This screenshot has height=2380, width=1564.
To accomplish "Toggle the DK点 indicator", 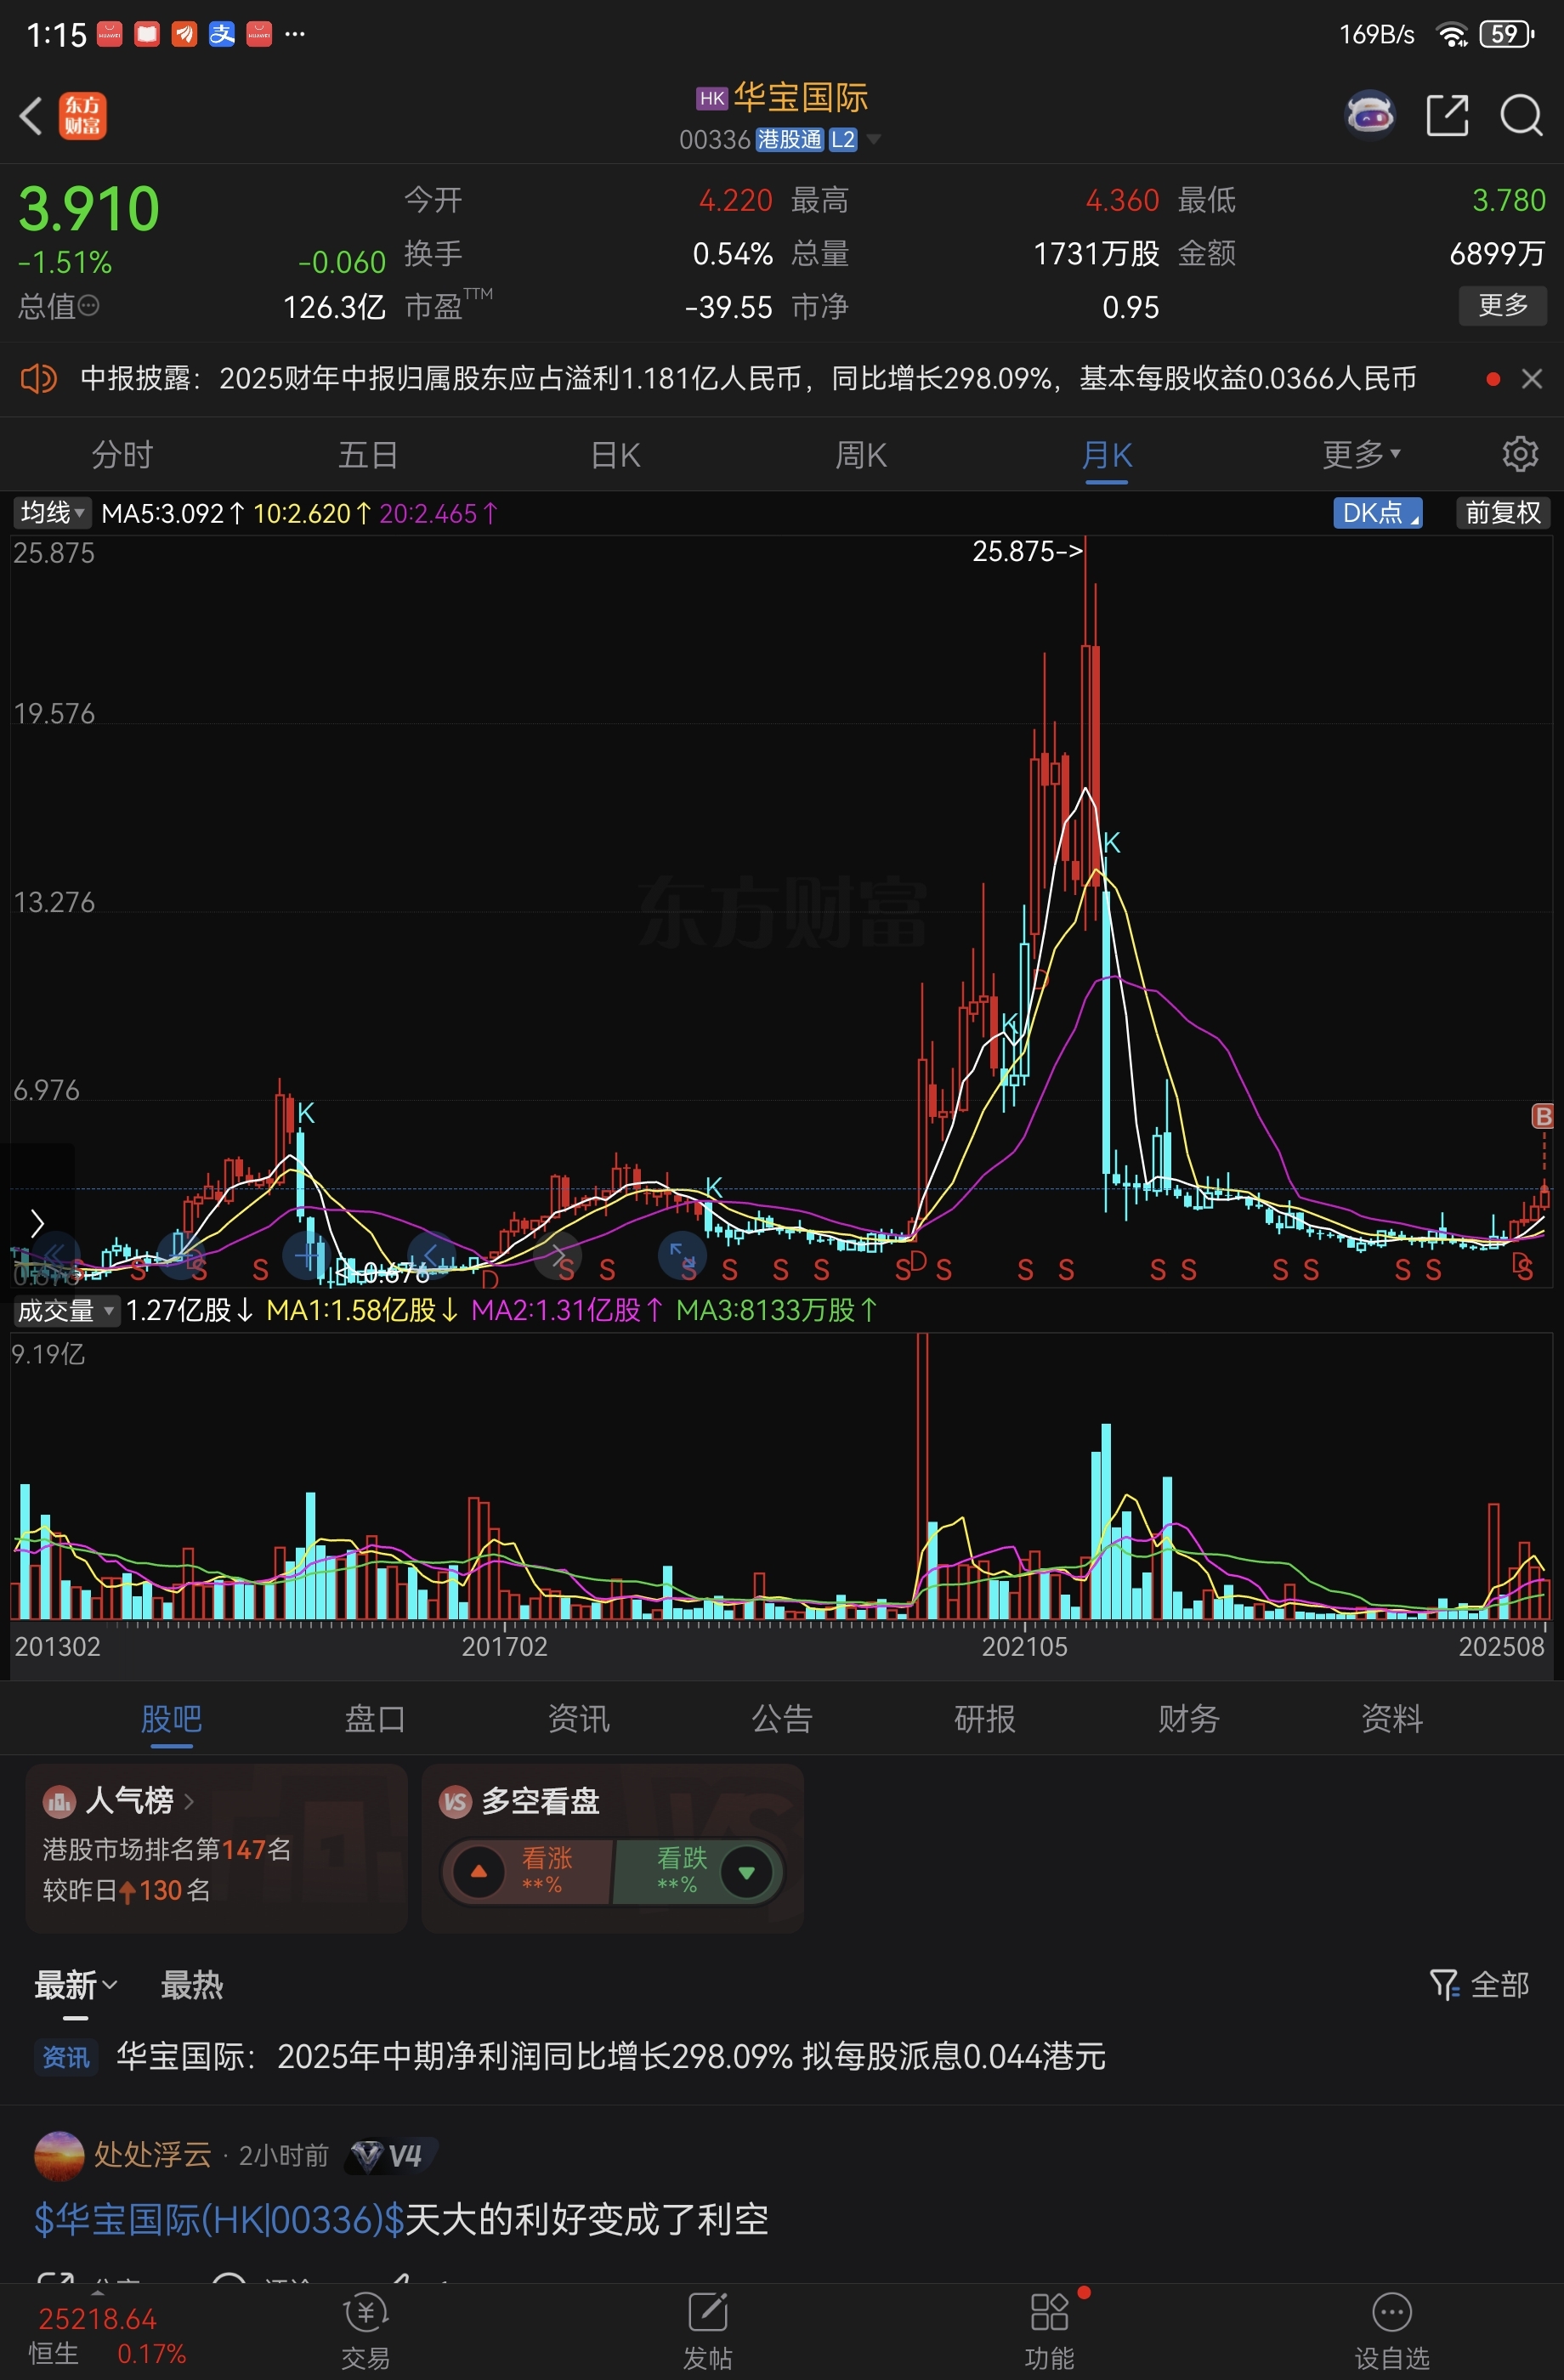I will click(x=1377, y=513).
